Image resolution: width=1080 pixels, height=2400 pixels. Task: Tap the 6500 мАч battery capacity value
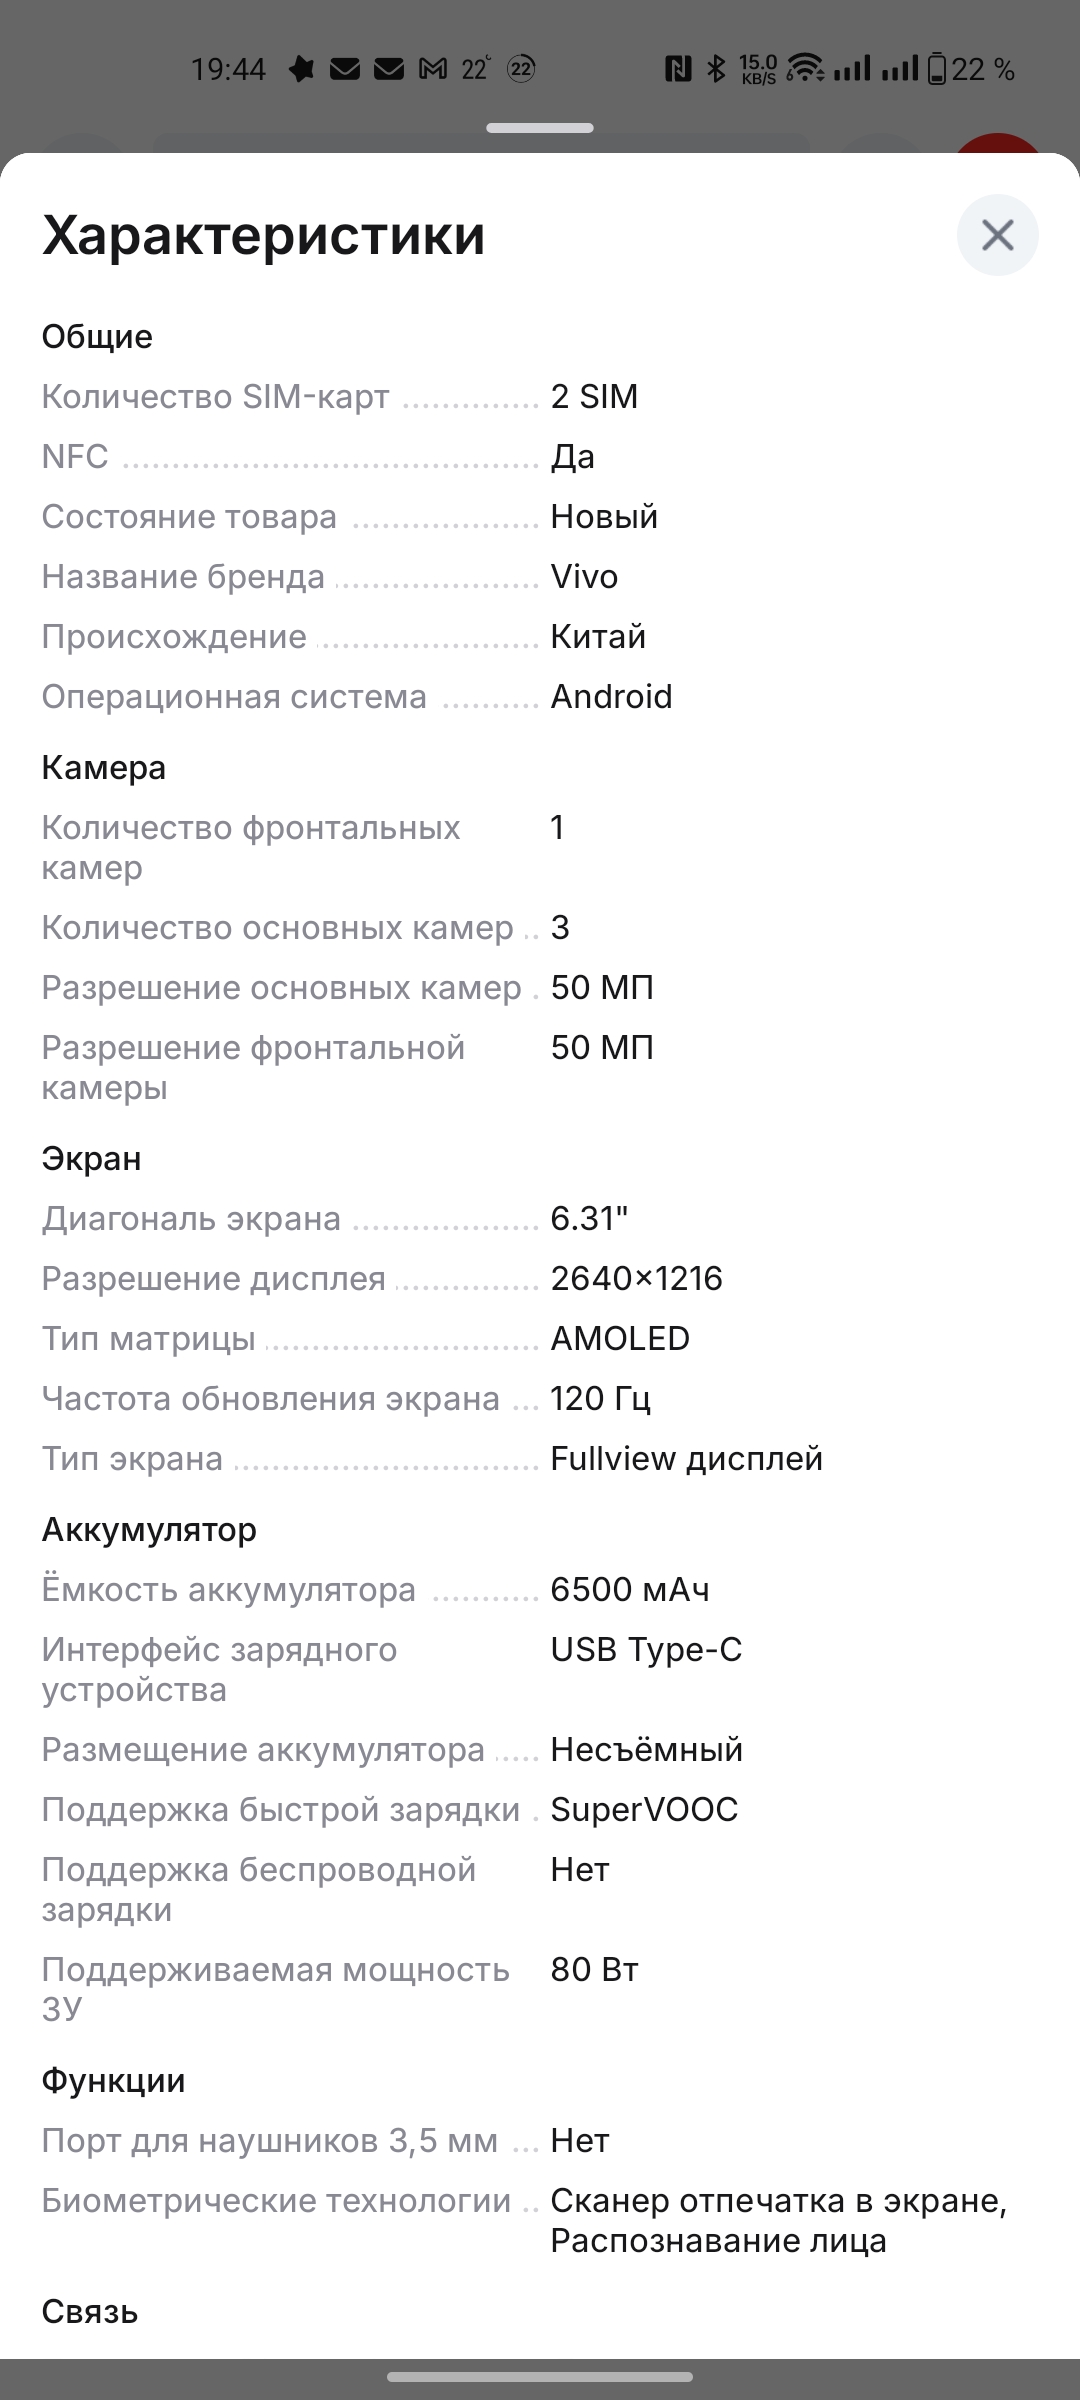630,1590
